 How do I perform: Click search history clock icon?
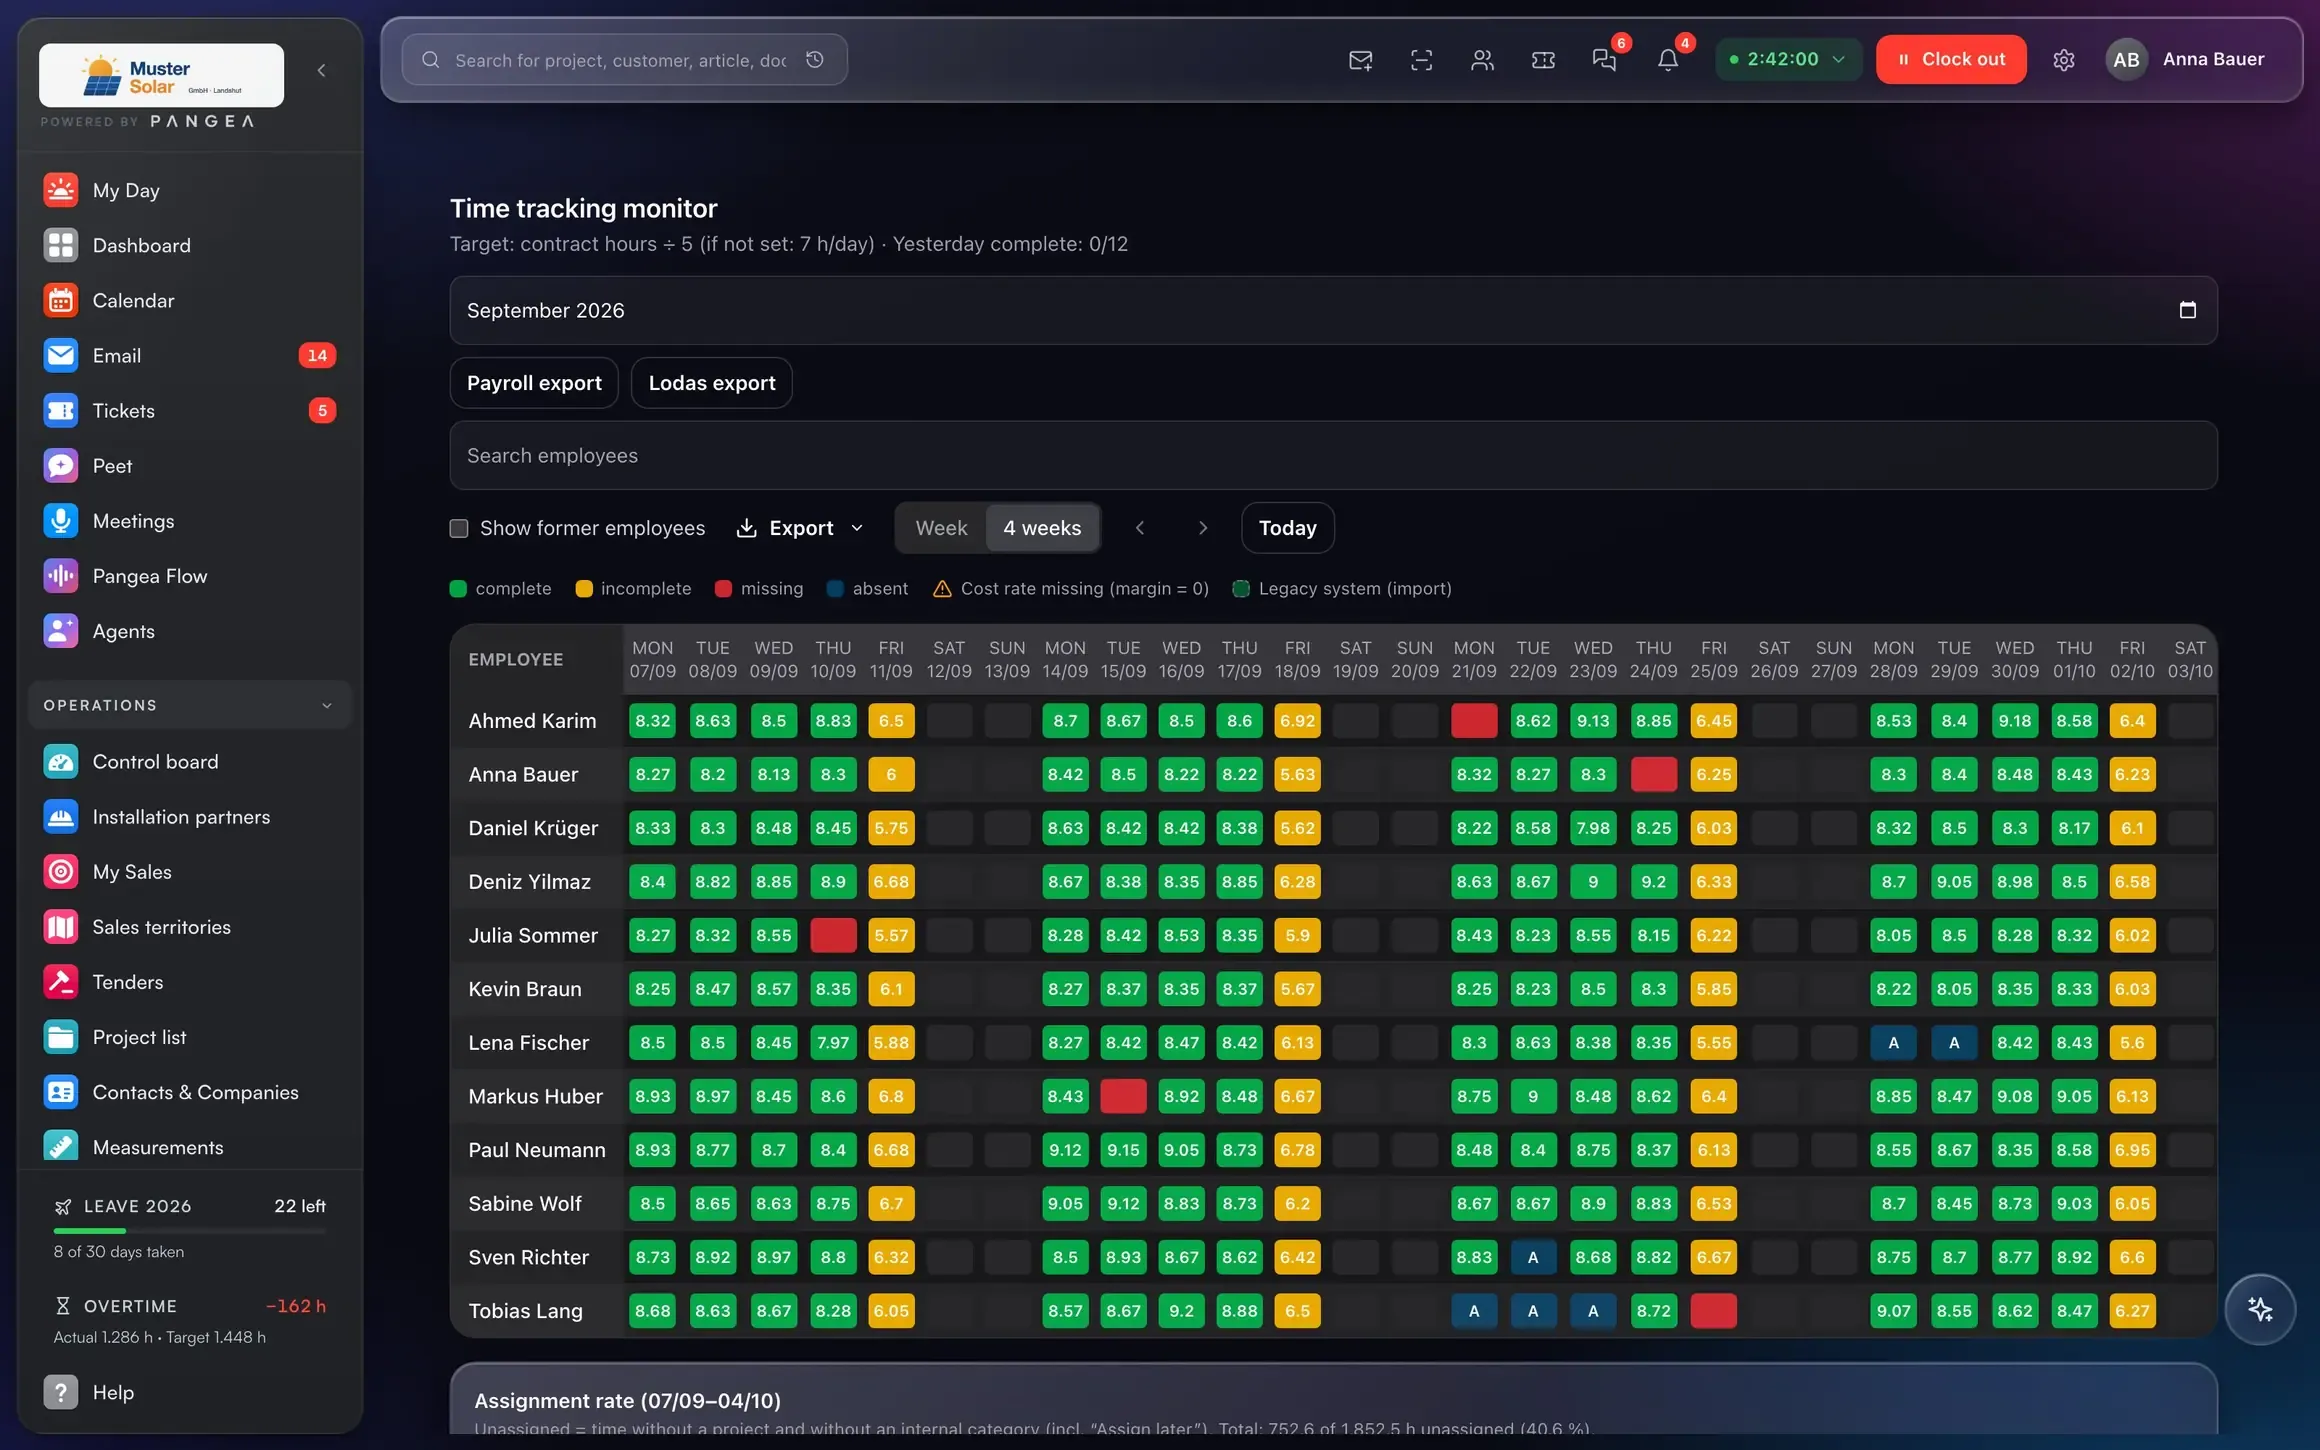point(815,60)
